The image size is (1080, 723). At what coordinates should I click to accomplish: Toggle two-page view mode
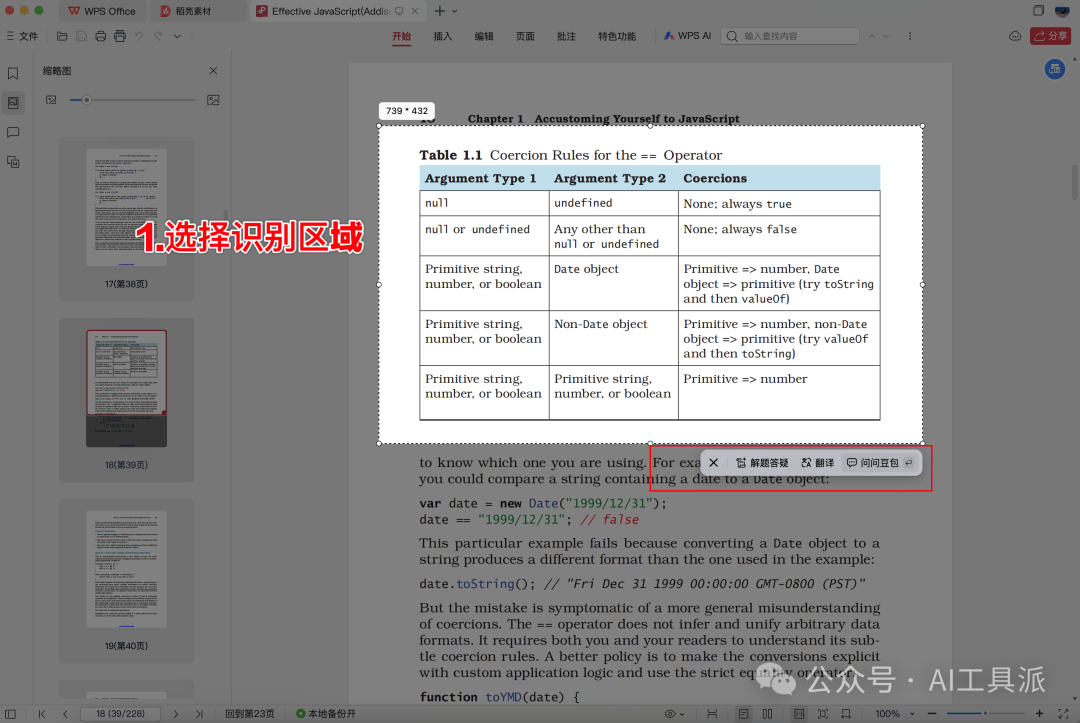tap(767, 713)
